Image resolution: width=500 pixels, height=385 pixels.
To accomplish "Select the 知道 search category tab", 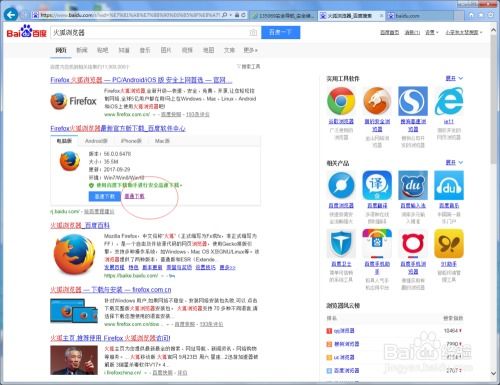I will [x=124, y=50].
